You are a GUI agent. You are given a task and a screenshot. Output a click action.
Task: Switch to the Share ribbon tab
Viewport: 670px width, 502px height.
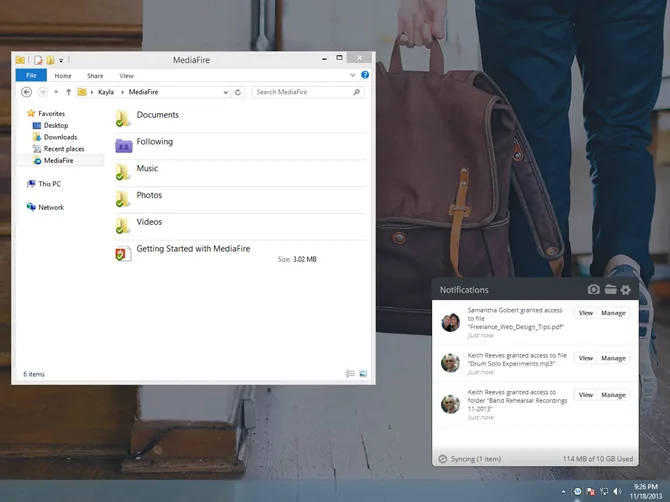tap(95, 75)
